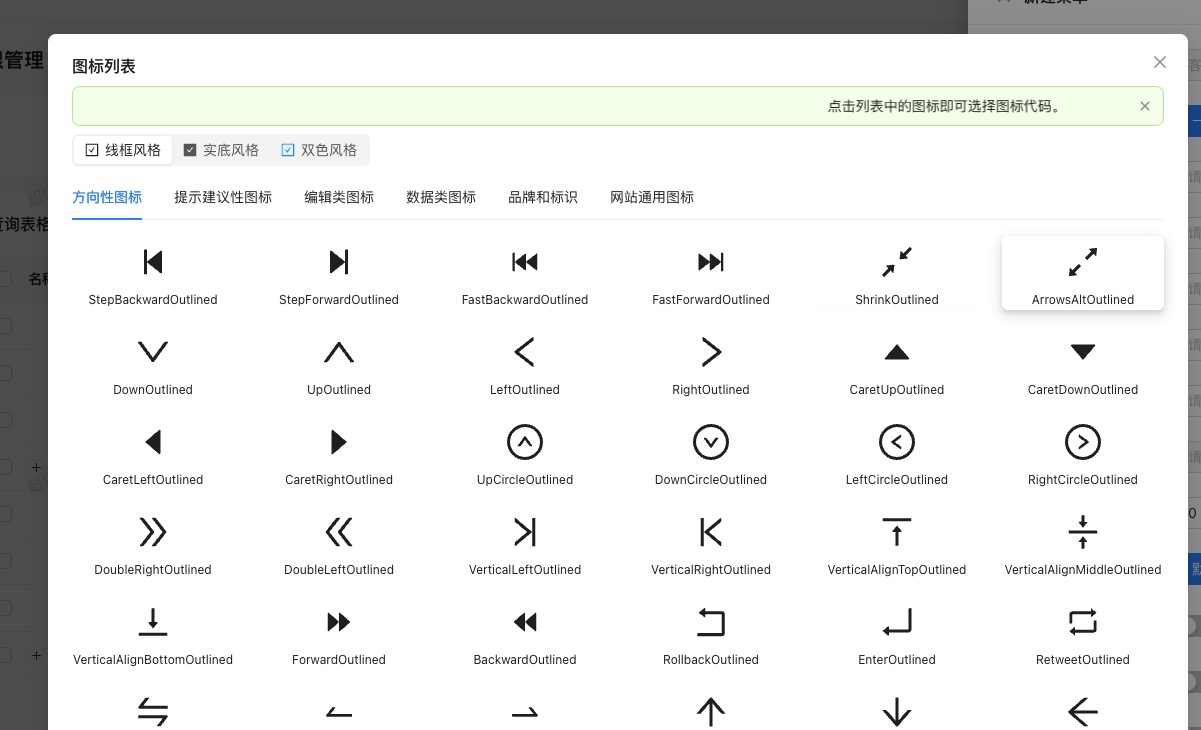Select the VerticalAlignMiddleOutlined icon
1201x730 pixels.
click(1083, 542)
